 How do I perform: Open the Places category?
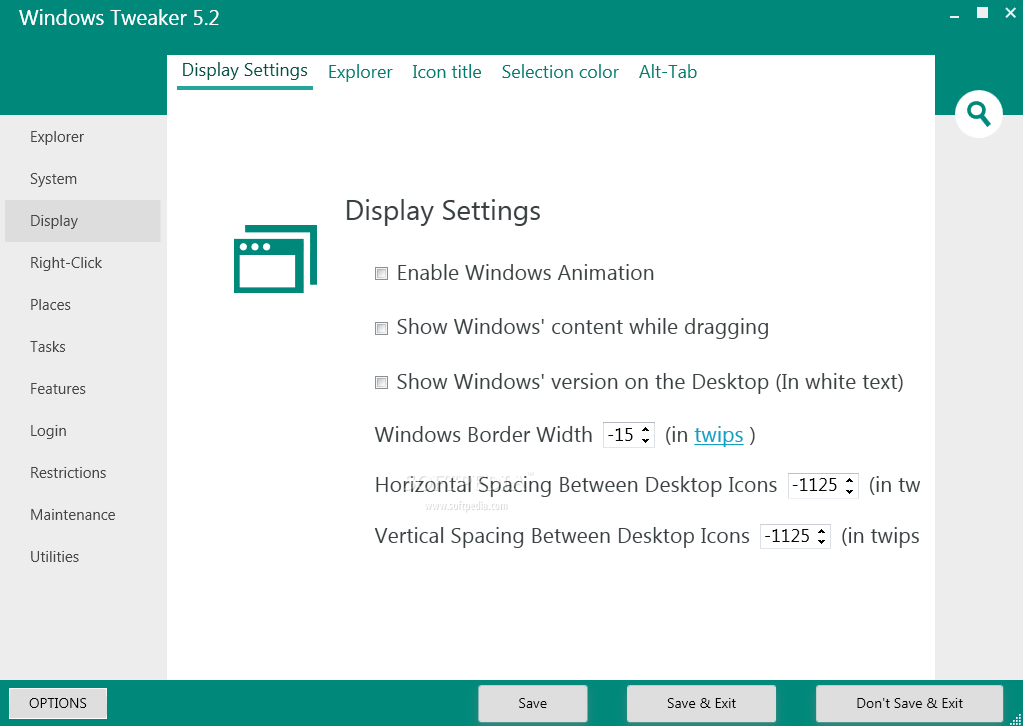(x=83, y=305)
